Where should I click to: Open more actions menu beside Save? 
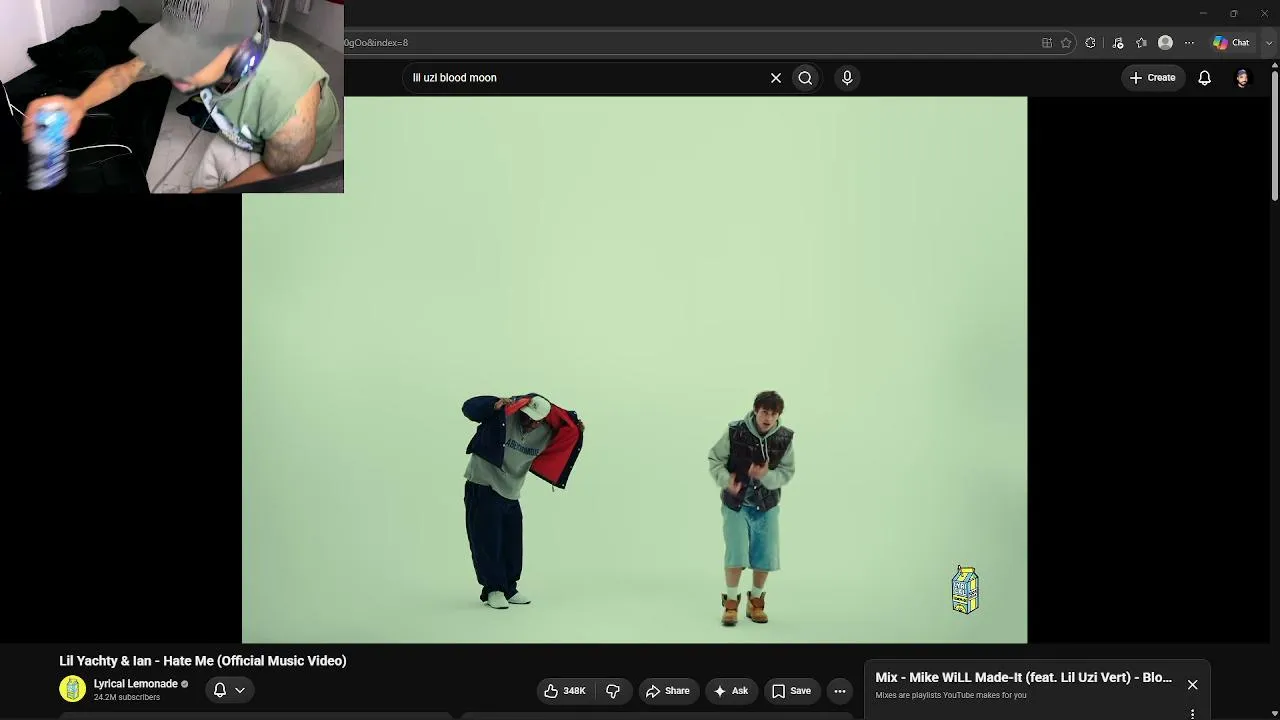(x=840, y=691)
